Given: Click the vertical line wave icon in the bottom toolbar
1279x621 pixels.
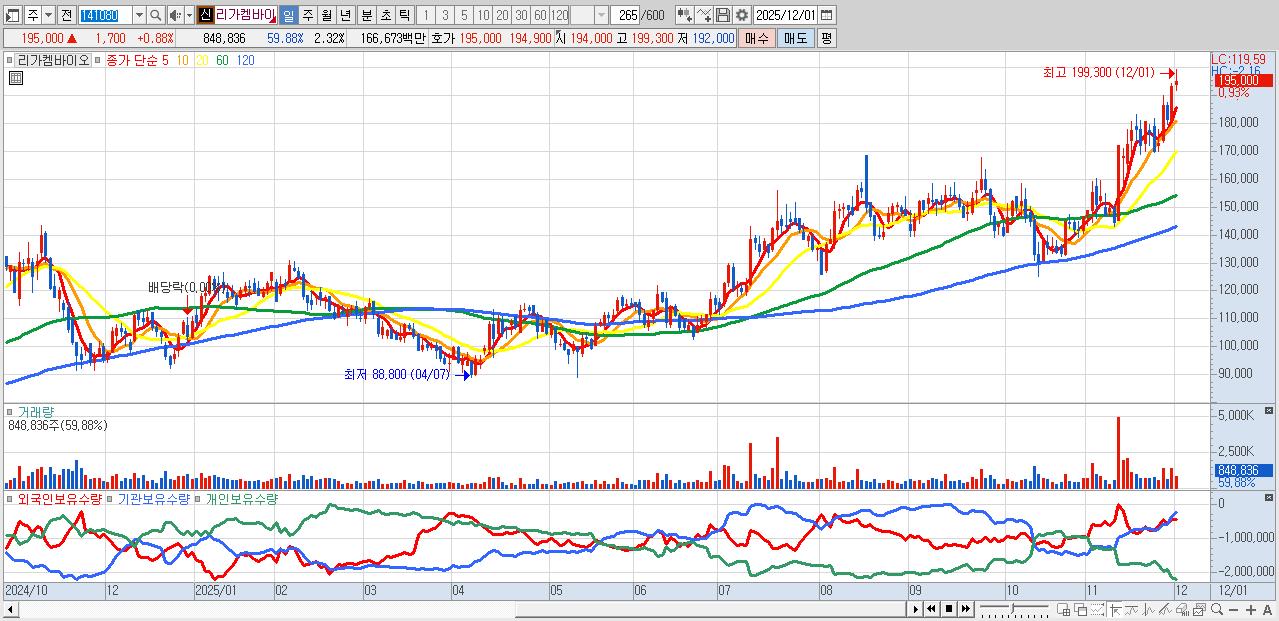Looking at the screenshot, I should pyautogui.click(x=1149, y=609).
